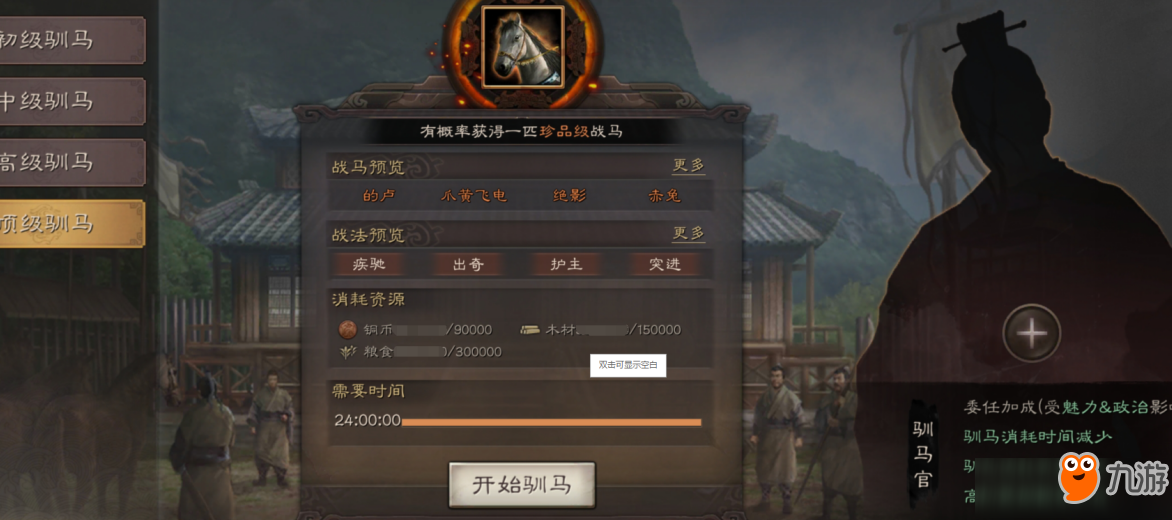Select the 突进 tactic button

[664, 264]
